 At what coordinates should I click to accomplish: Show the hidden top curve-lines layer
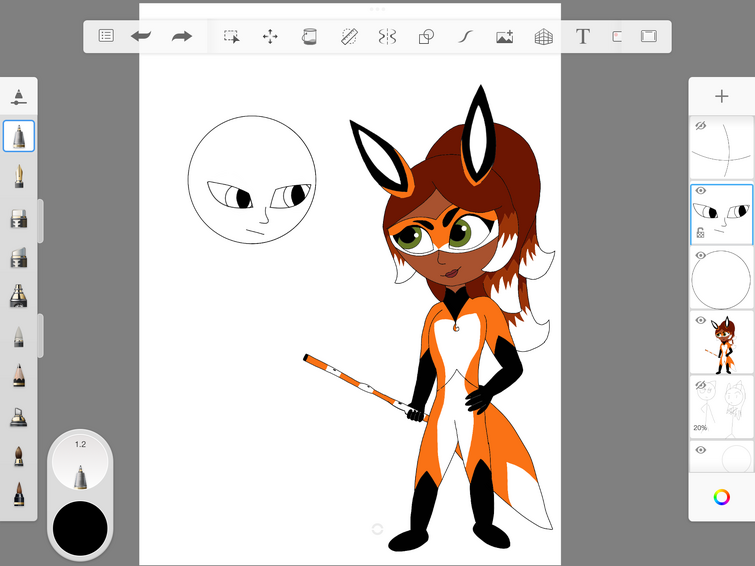coord(700,126)
